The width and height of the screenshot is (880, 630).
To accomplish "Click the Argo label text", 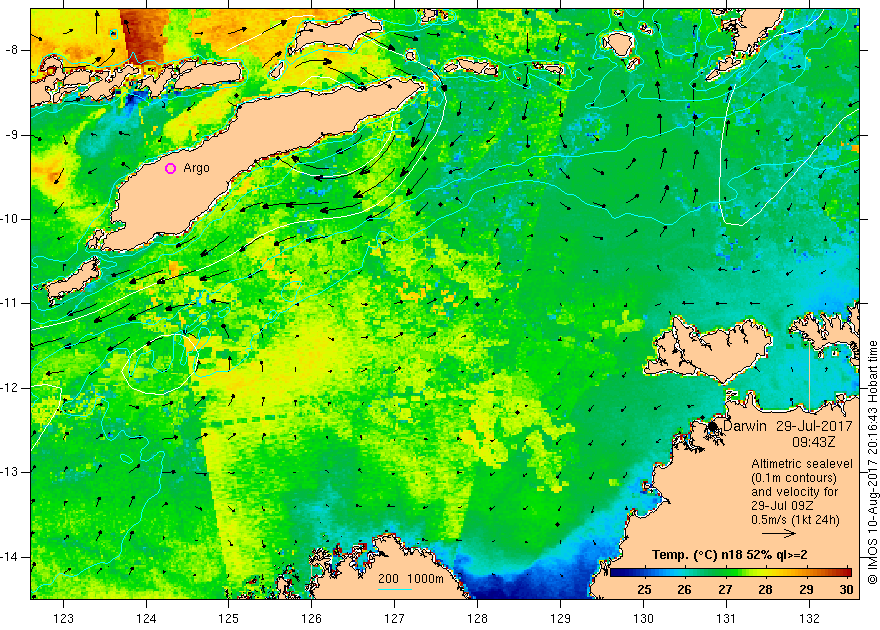I will point(196,168).
